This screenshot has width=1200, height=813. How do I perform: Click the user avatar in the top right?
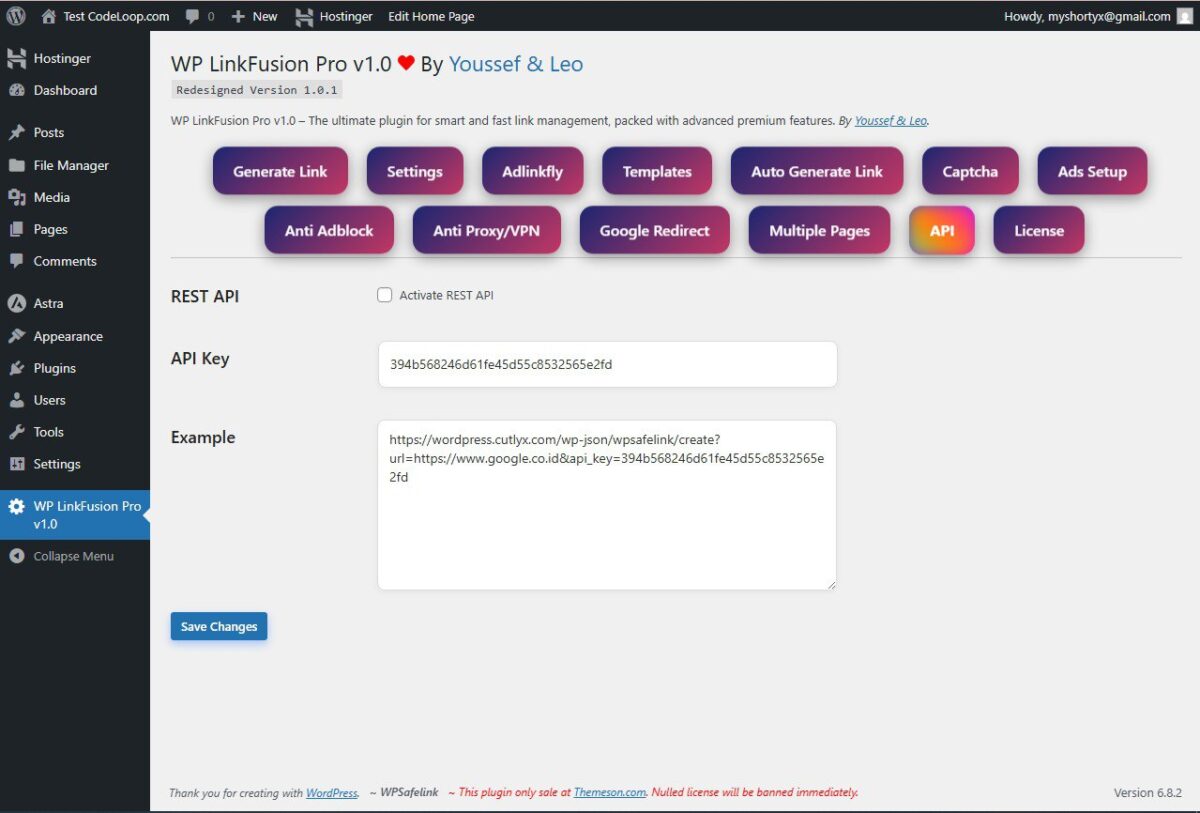pyautogui.click(x=1185, y=16)
